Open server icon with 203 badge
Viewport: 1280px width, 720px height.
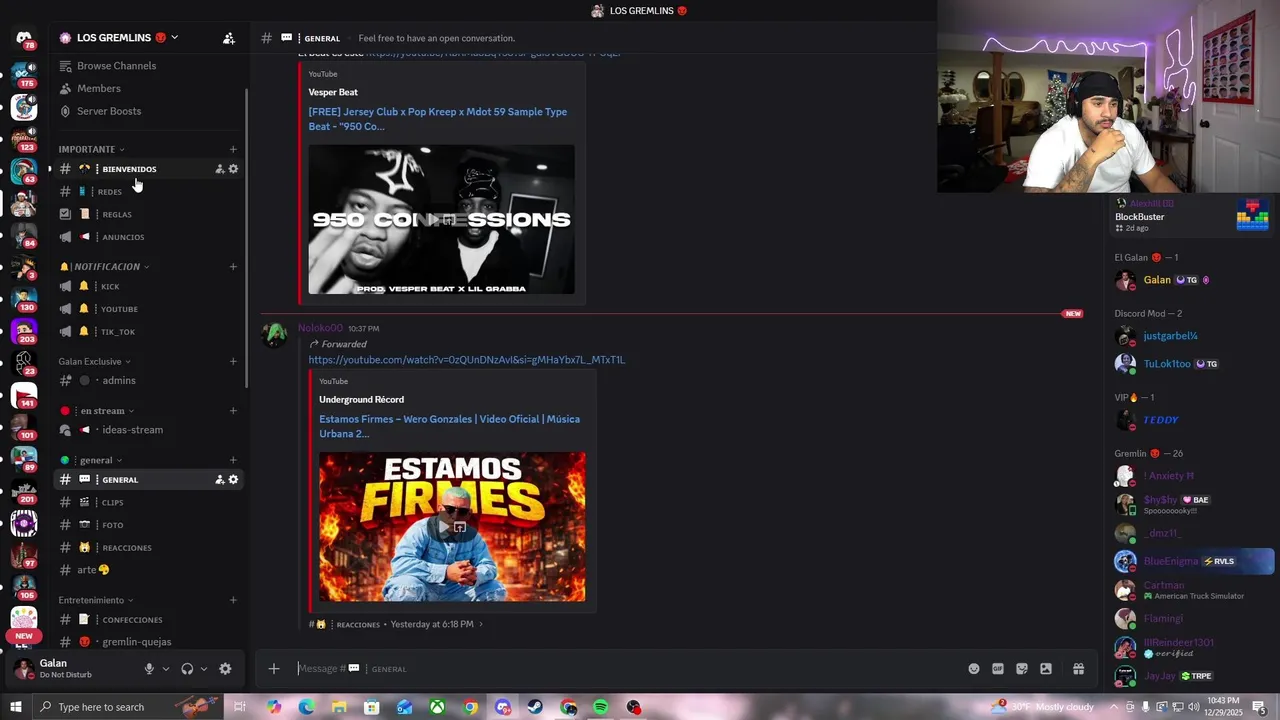24,330
